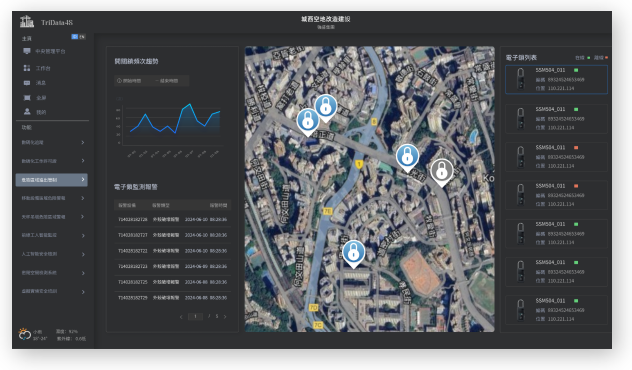The height and width of the screenshot is (370, 632).
Task: Select the bottom blue lock marker on map
Action: 353,254
